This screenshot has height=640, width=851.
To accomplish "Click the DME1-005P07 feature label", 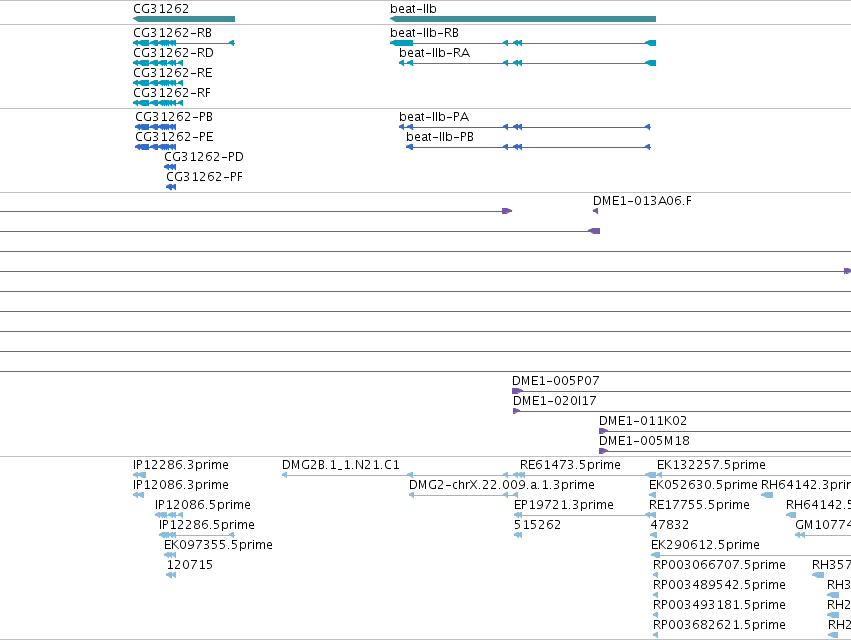I will click(x=556, y=381).
